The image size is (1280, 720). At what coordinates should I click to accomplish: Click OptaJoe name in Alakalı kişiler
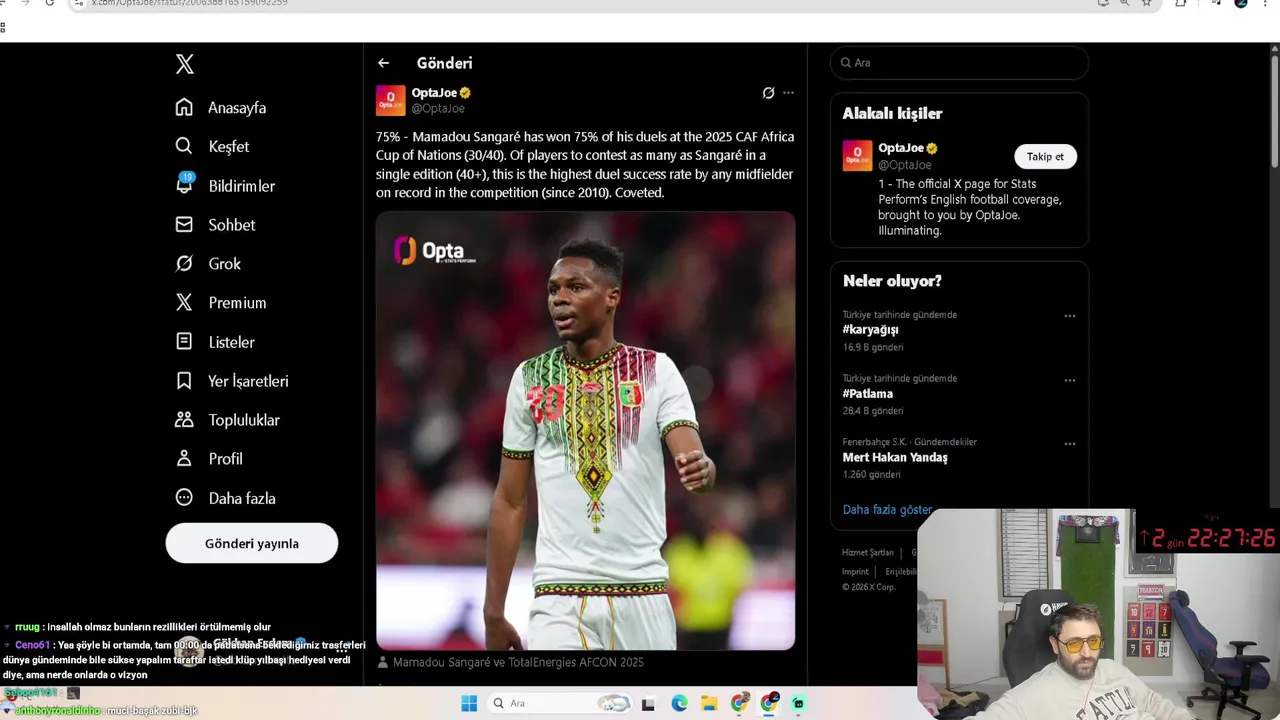(x=901, y=148)
